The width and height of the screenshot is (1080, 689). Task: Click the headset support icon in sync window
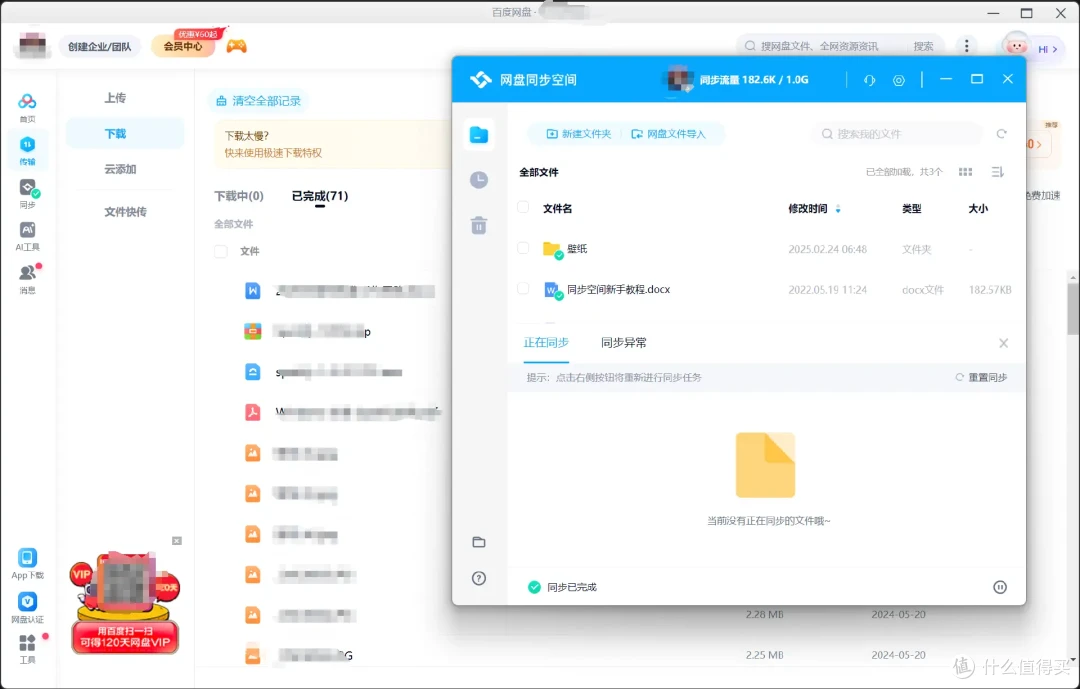coord(869,80)
